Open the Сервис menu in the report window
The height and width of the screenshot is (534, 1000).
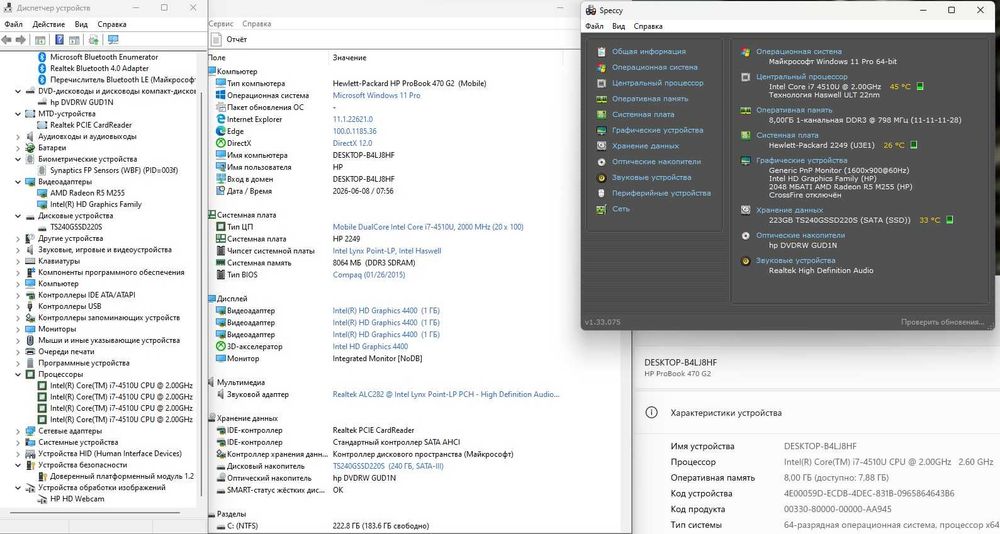pyautogui.click(x=221, y=24)
